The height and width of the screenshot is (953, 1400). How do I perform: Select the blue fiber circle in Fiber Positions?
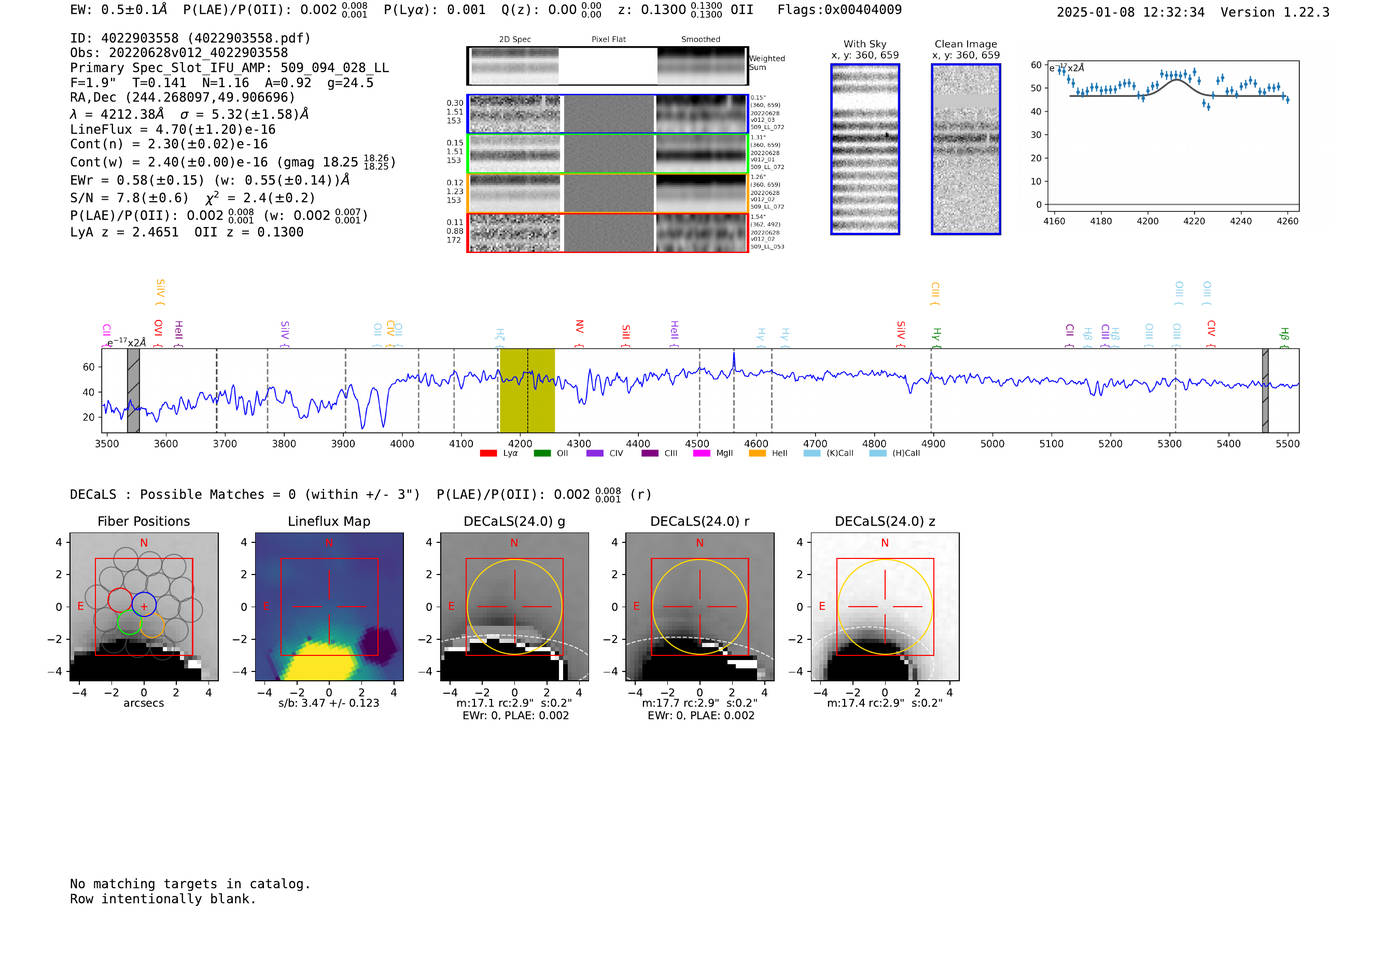[x=144, y=604]
